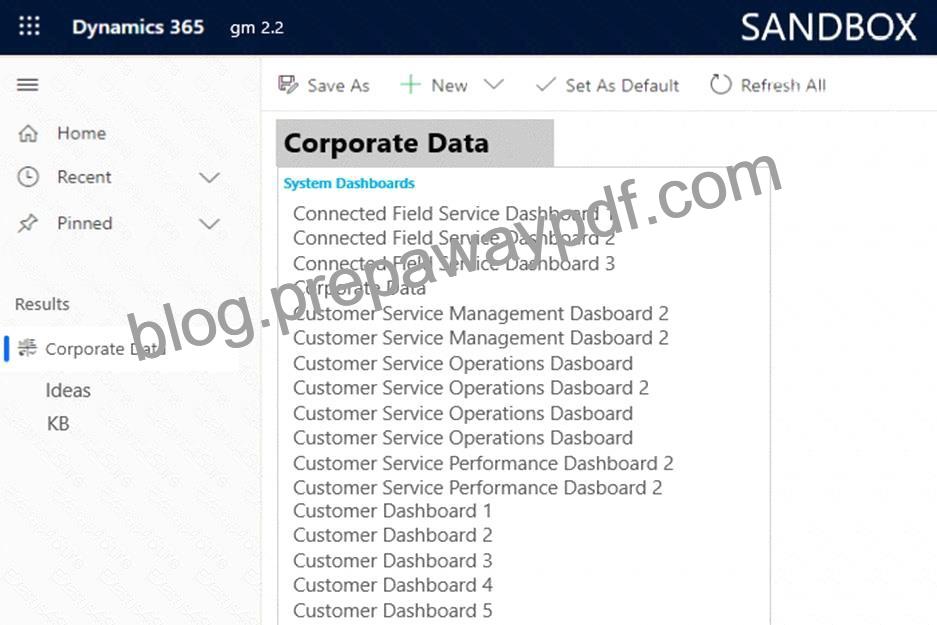The height and width of the screenshot is (625, 937).
Task: Pick Customer Dashboard 5 in the list
Action: (x=393, y=611)
